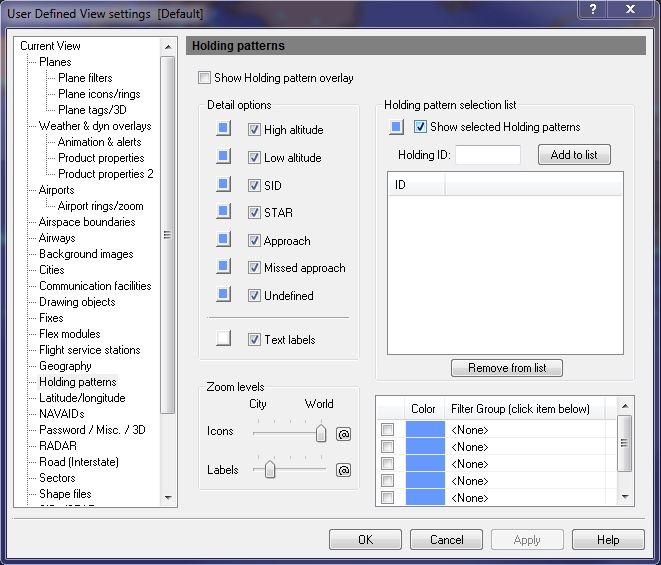The height and width of the screenshot is (565, 661).
Task: Toggle Show selected Holding patterns checkbox
Action: click(x=421, y=127)
